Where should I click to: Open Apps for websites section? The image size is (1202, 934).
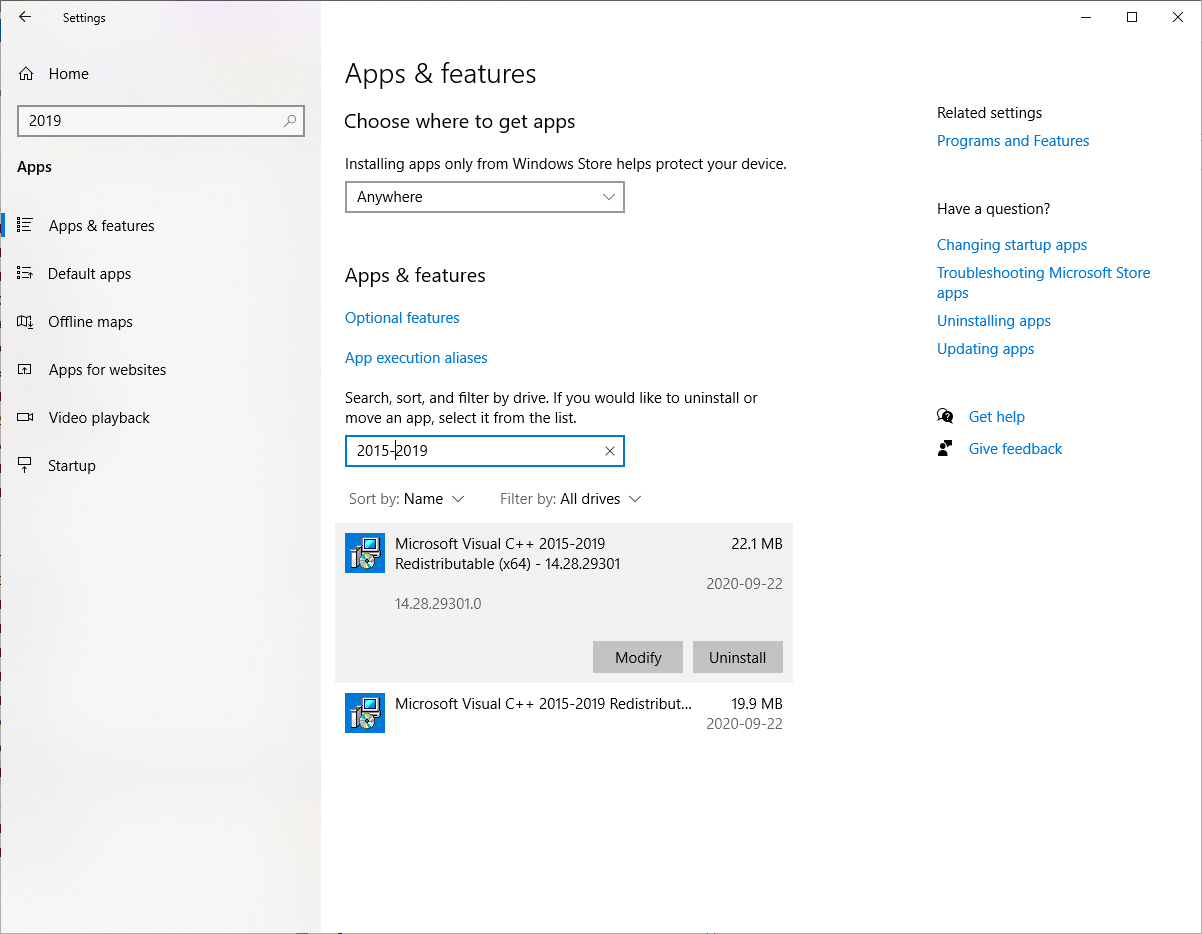point(107,370)
